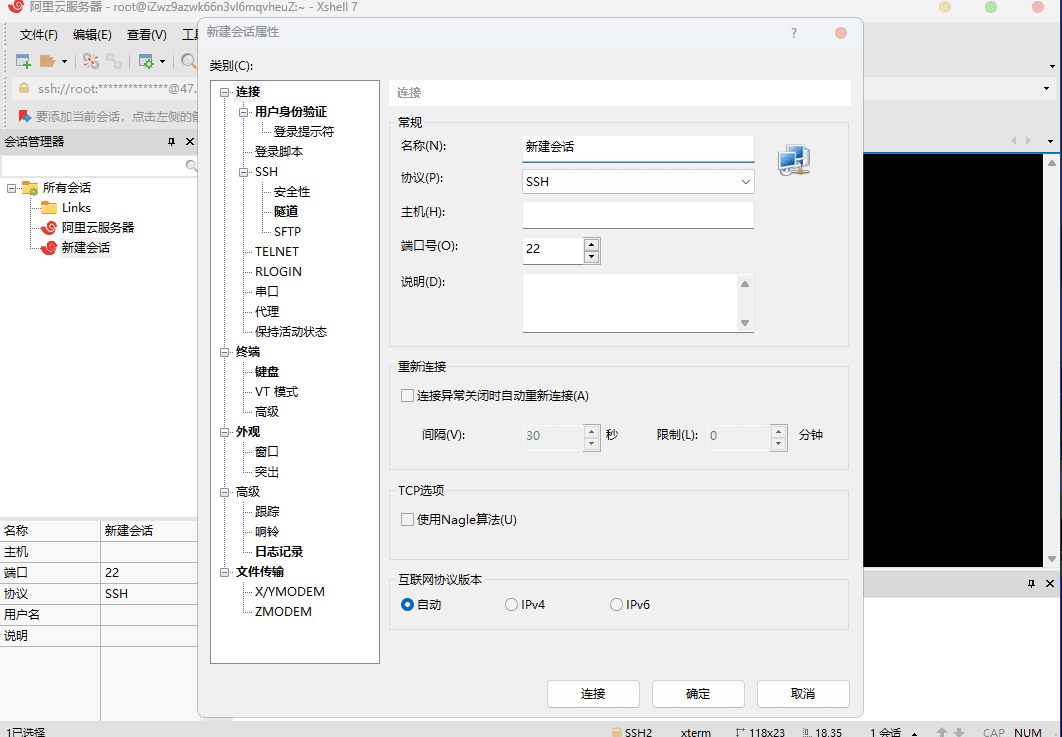Open the 文件(F) menu

coord(39,35)
